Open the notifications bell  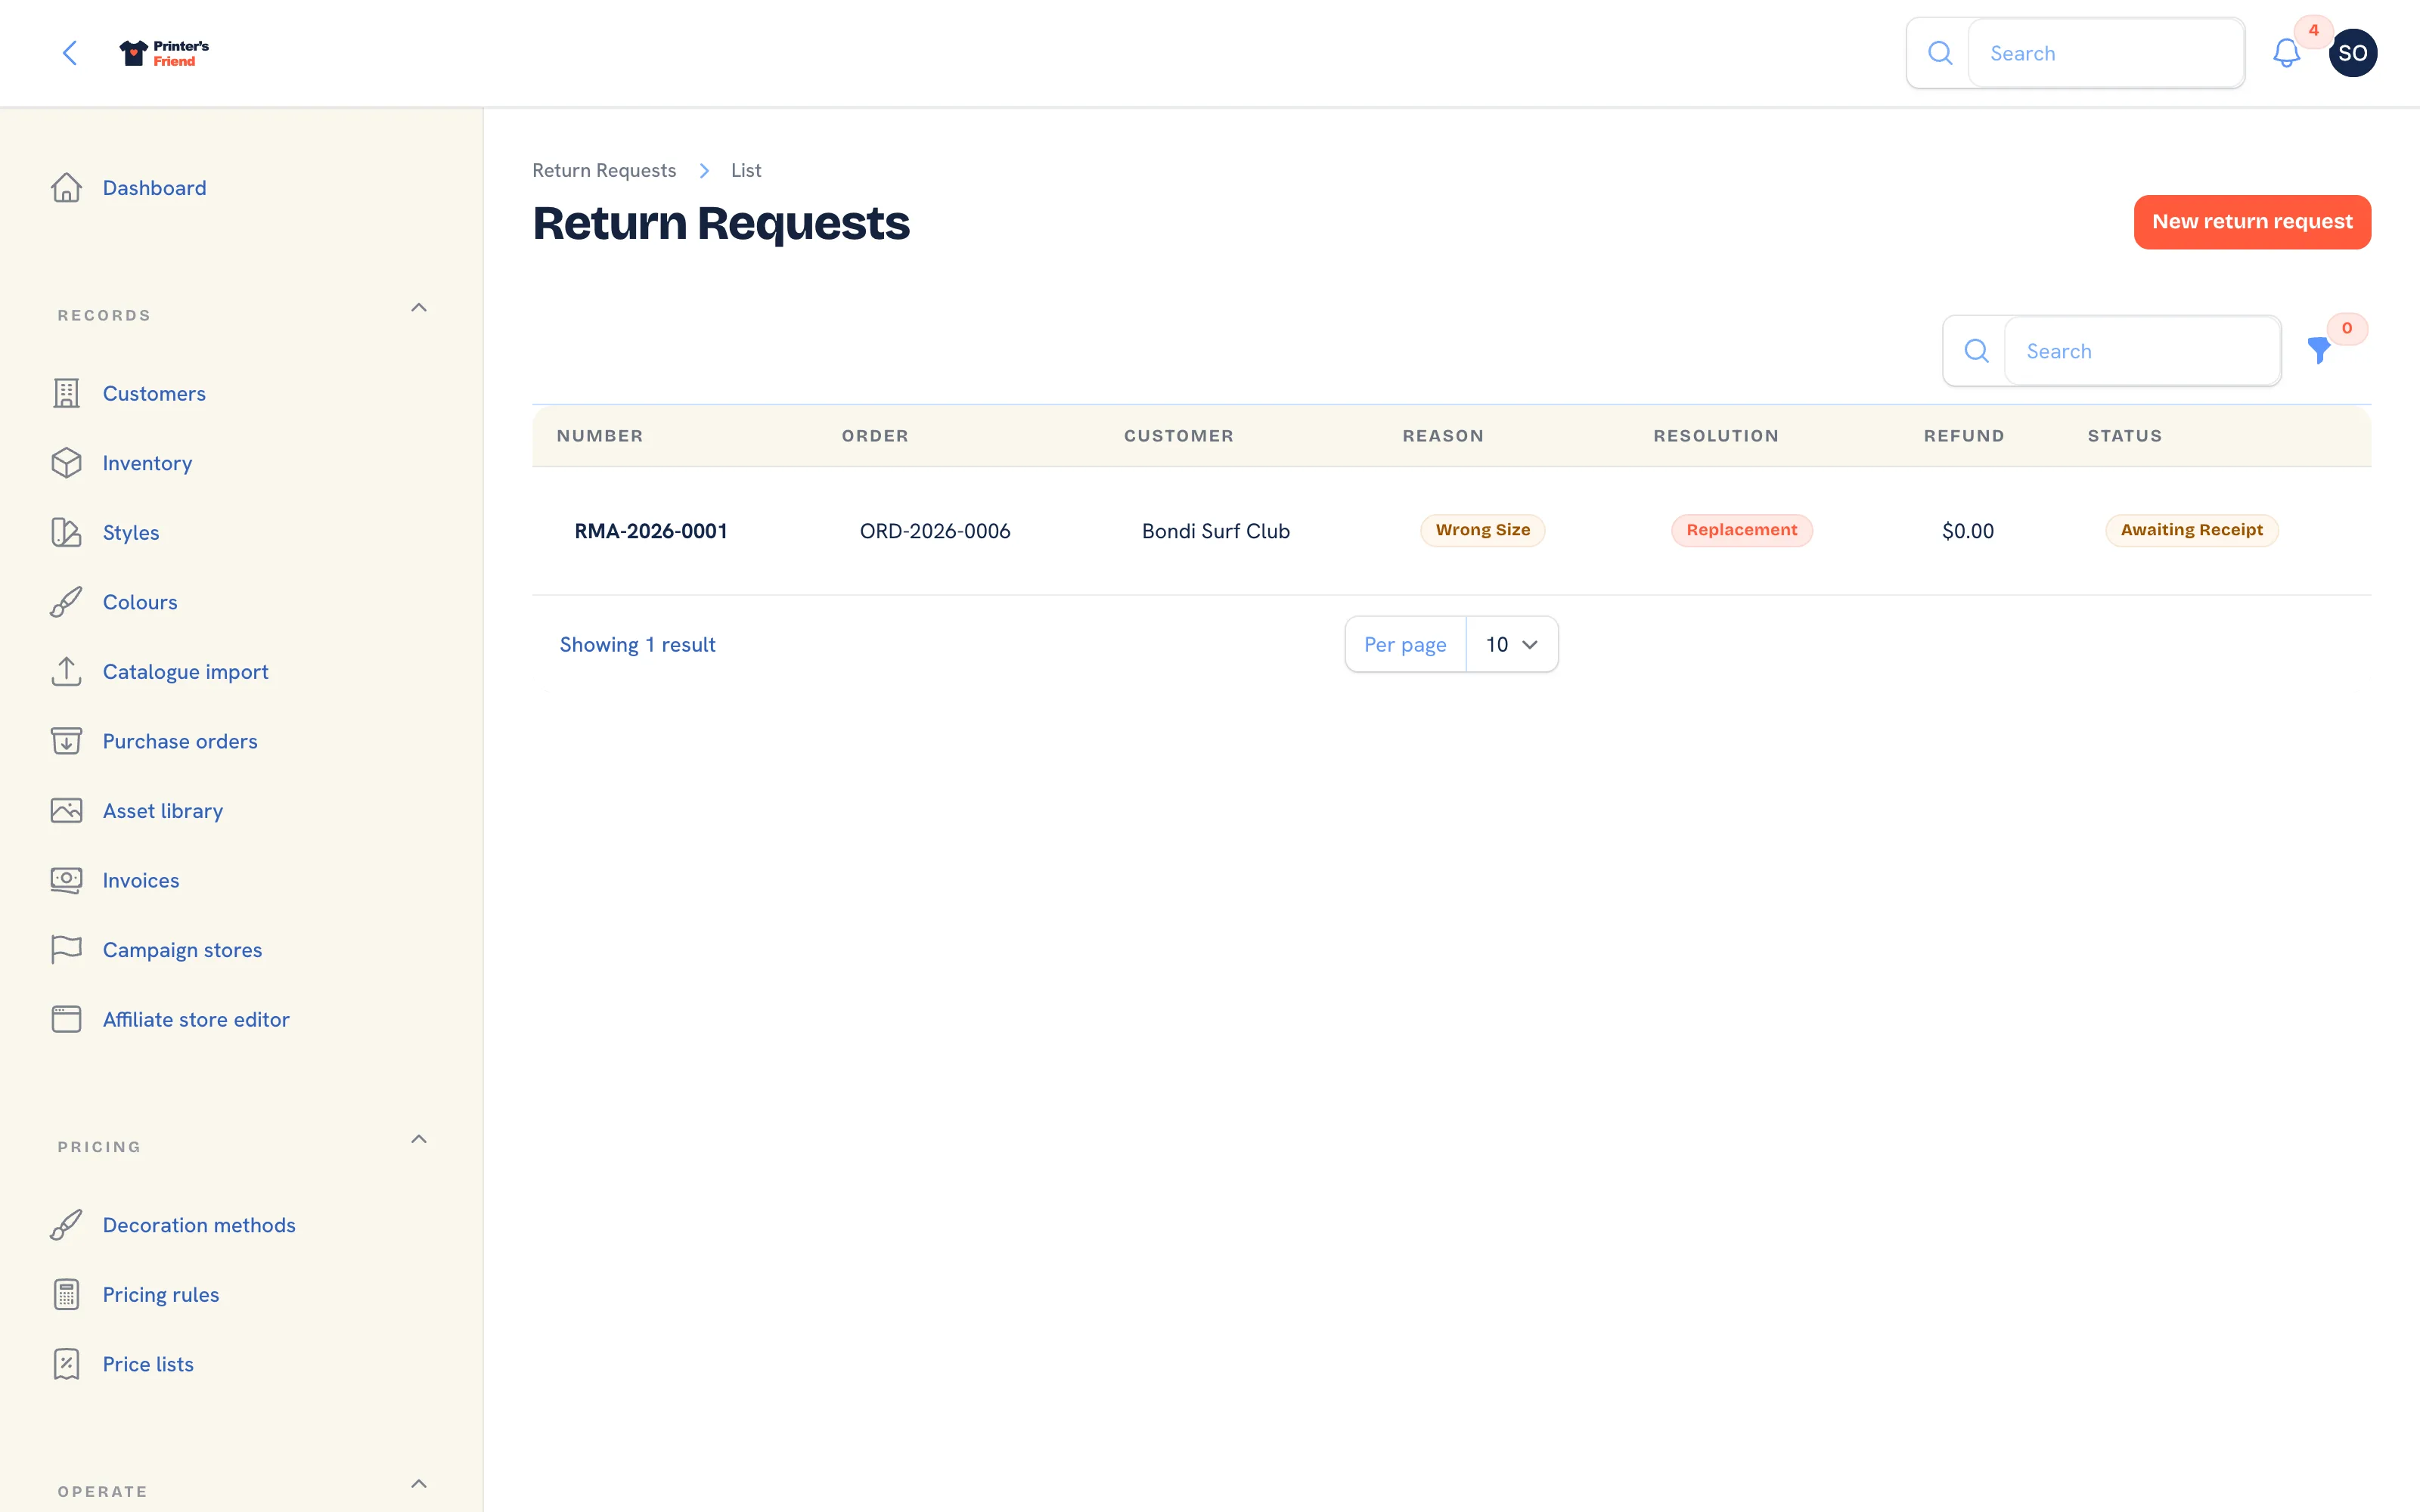[x=2286, y=53]
